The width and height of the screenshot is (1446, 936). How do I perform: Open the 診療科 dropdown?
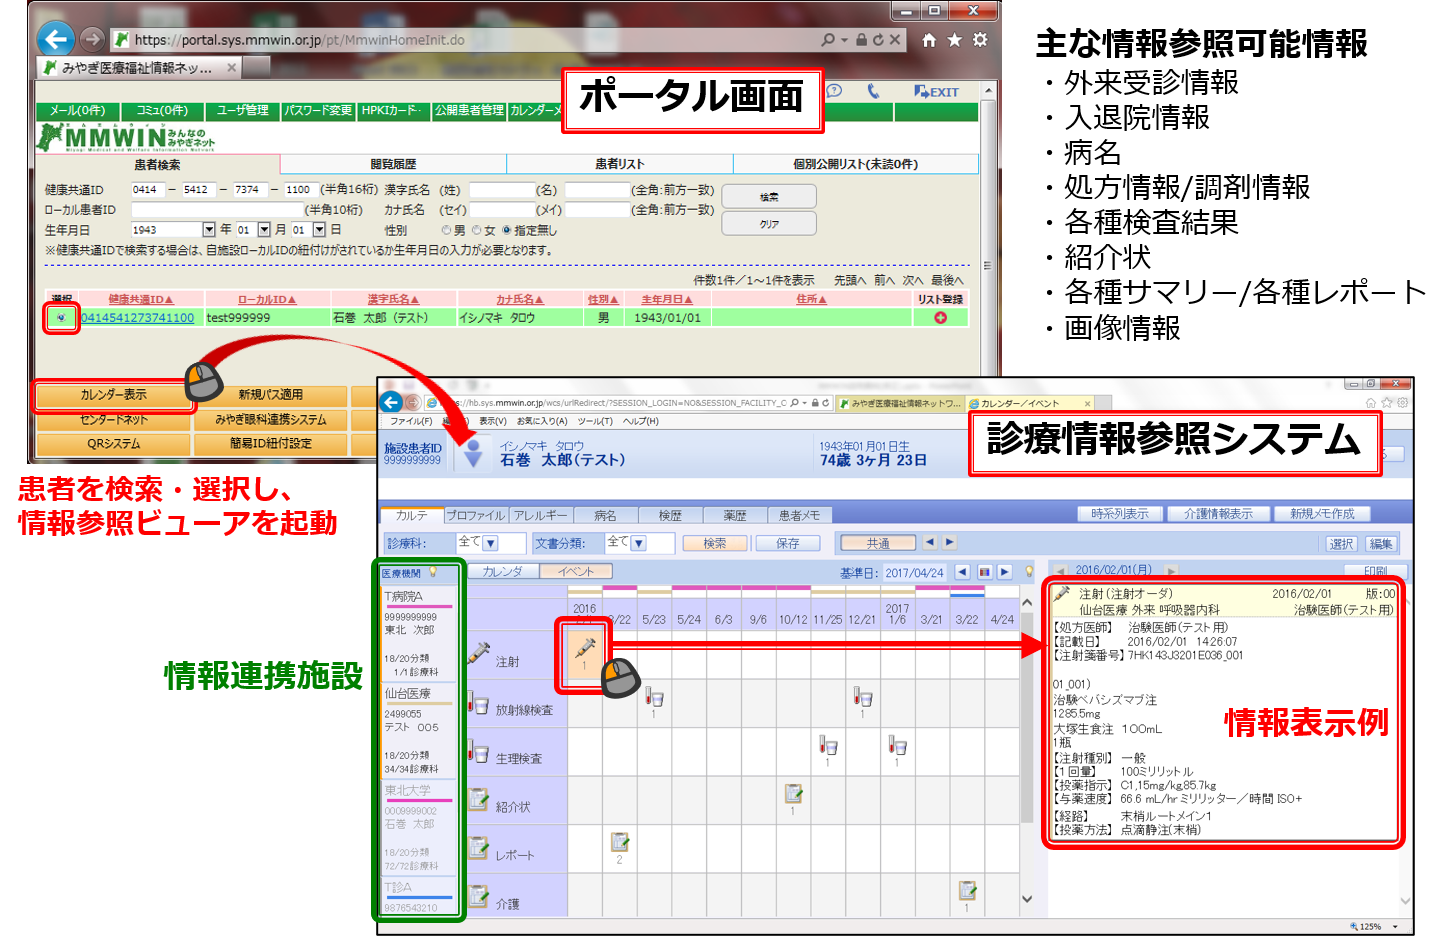(492, 543)
